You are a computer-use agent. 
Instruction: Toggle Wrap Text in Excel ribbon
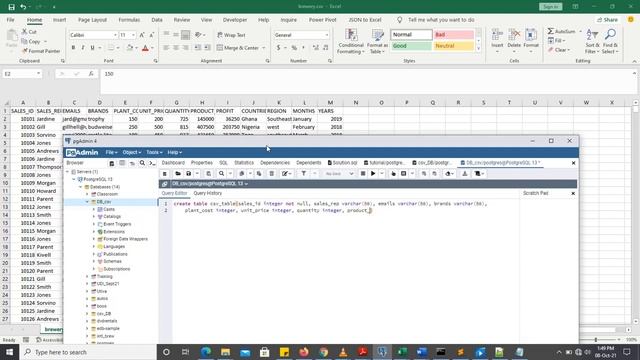231,35
